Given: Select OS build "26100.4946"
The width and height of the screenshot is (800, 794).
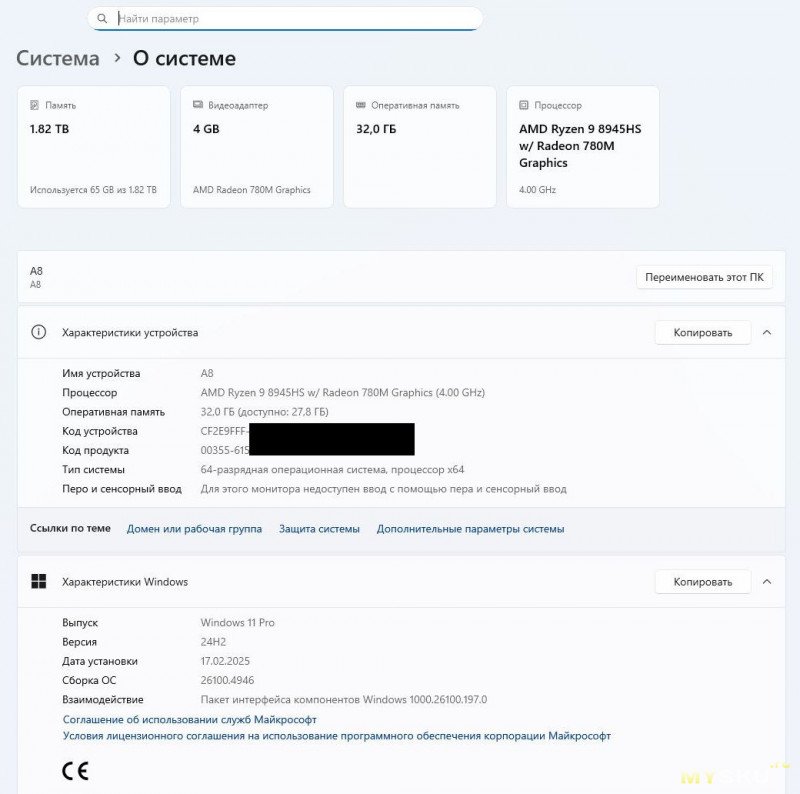Looking at the screenshot, I should pyautogui.click(x=227, y=680).
